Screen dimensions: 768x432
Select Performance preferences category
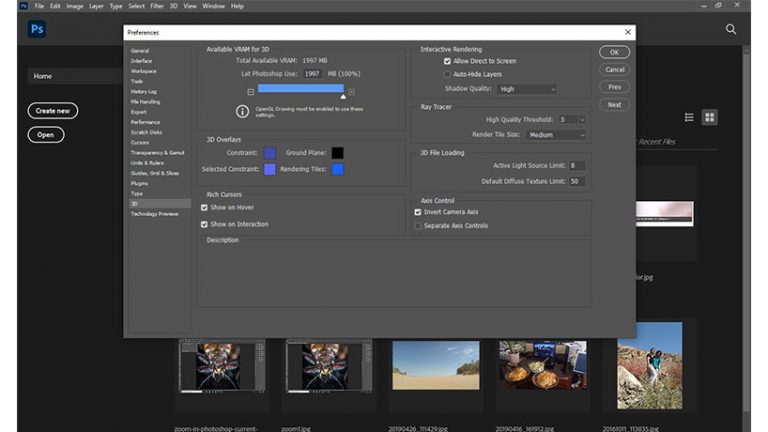[x=145, y=122]
